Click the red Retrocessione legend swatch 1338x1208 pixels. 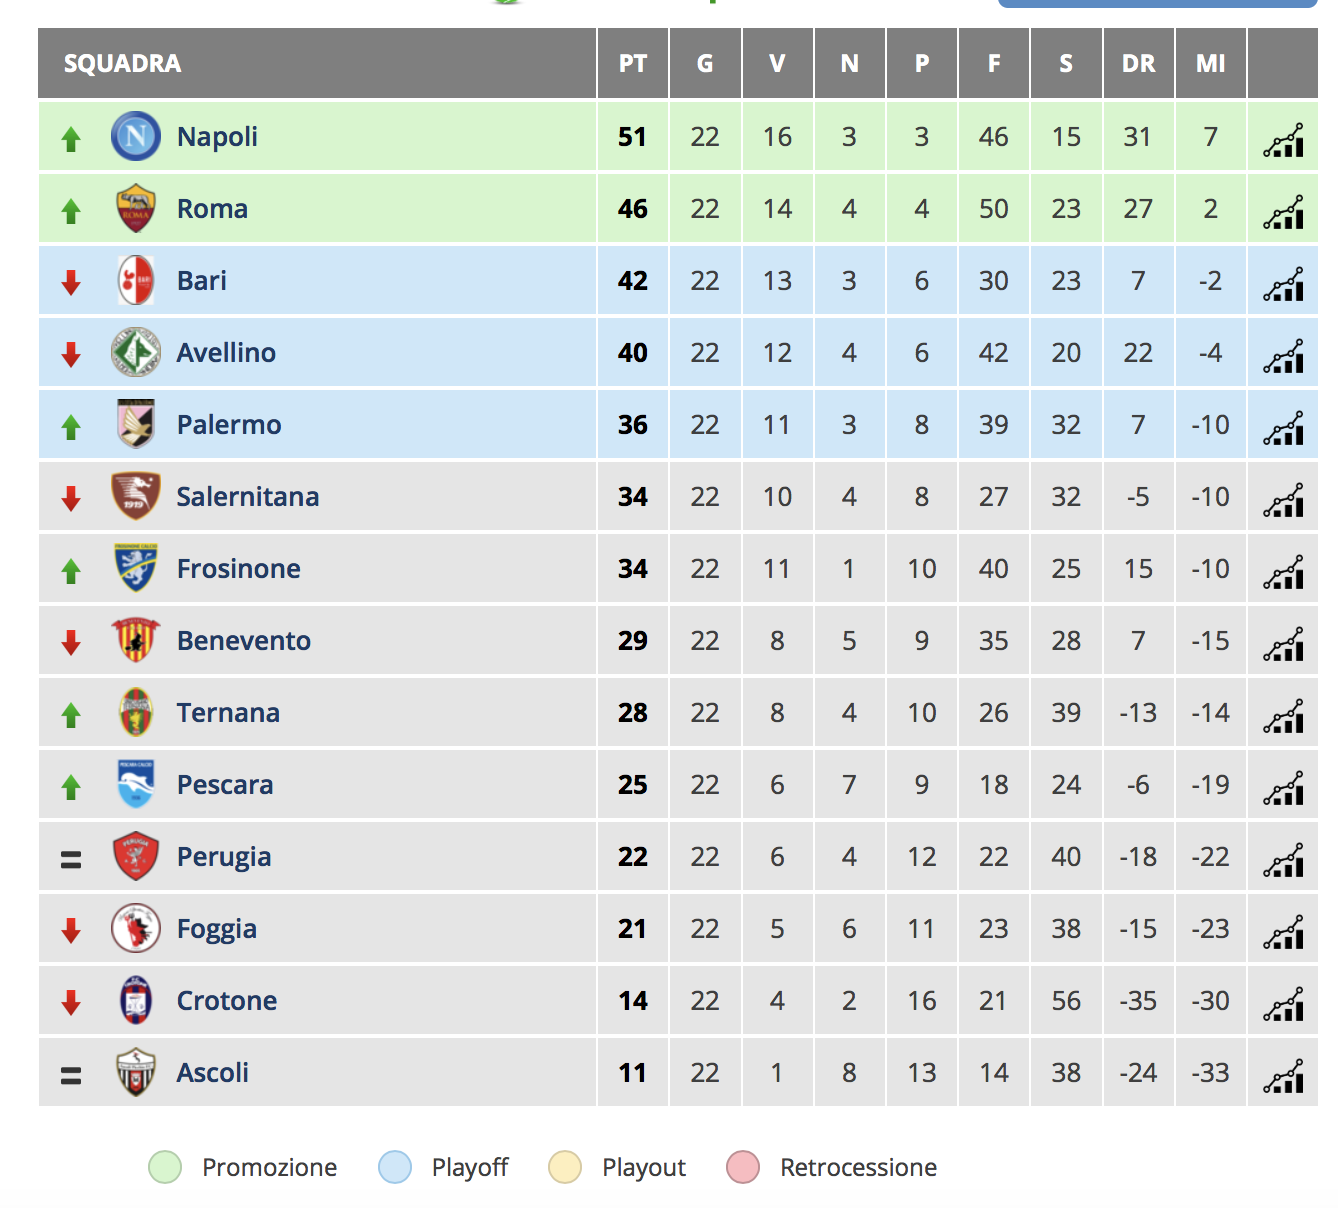pyautogui.click(x=743, y=1167)
